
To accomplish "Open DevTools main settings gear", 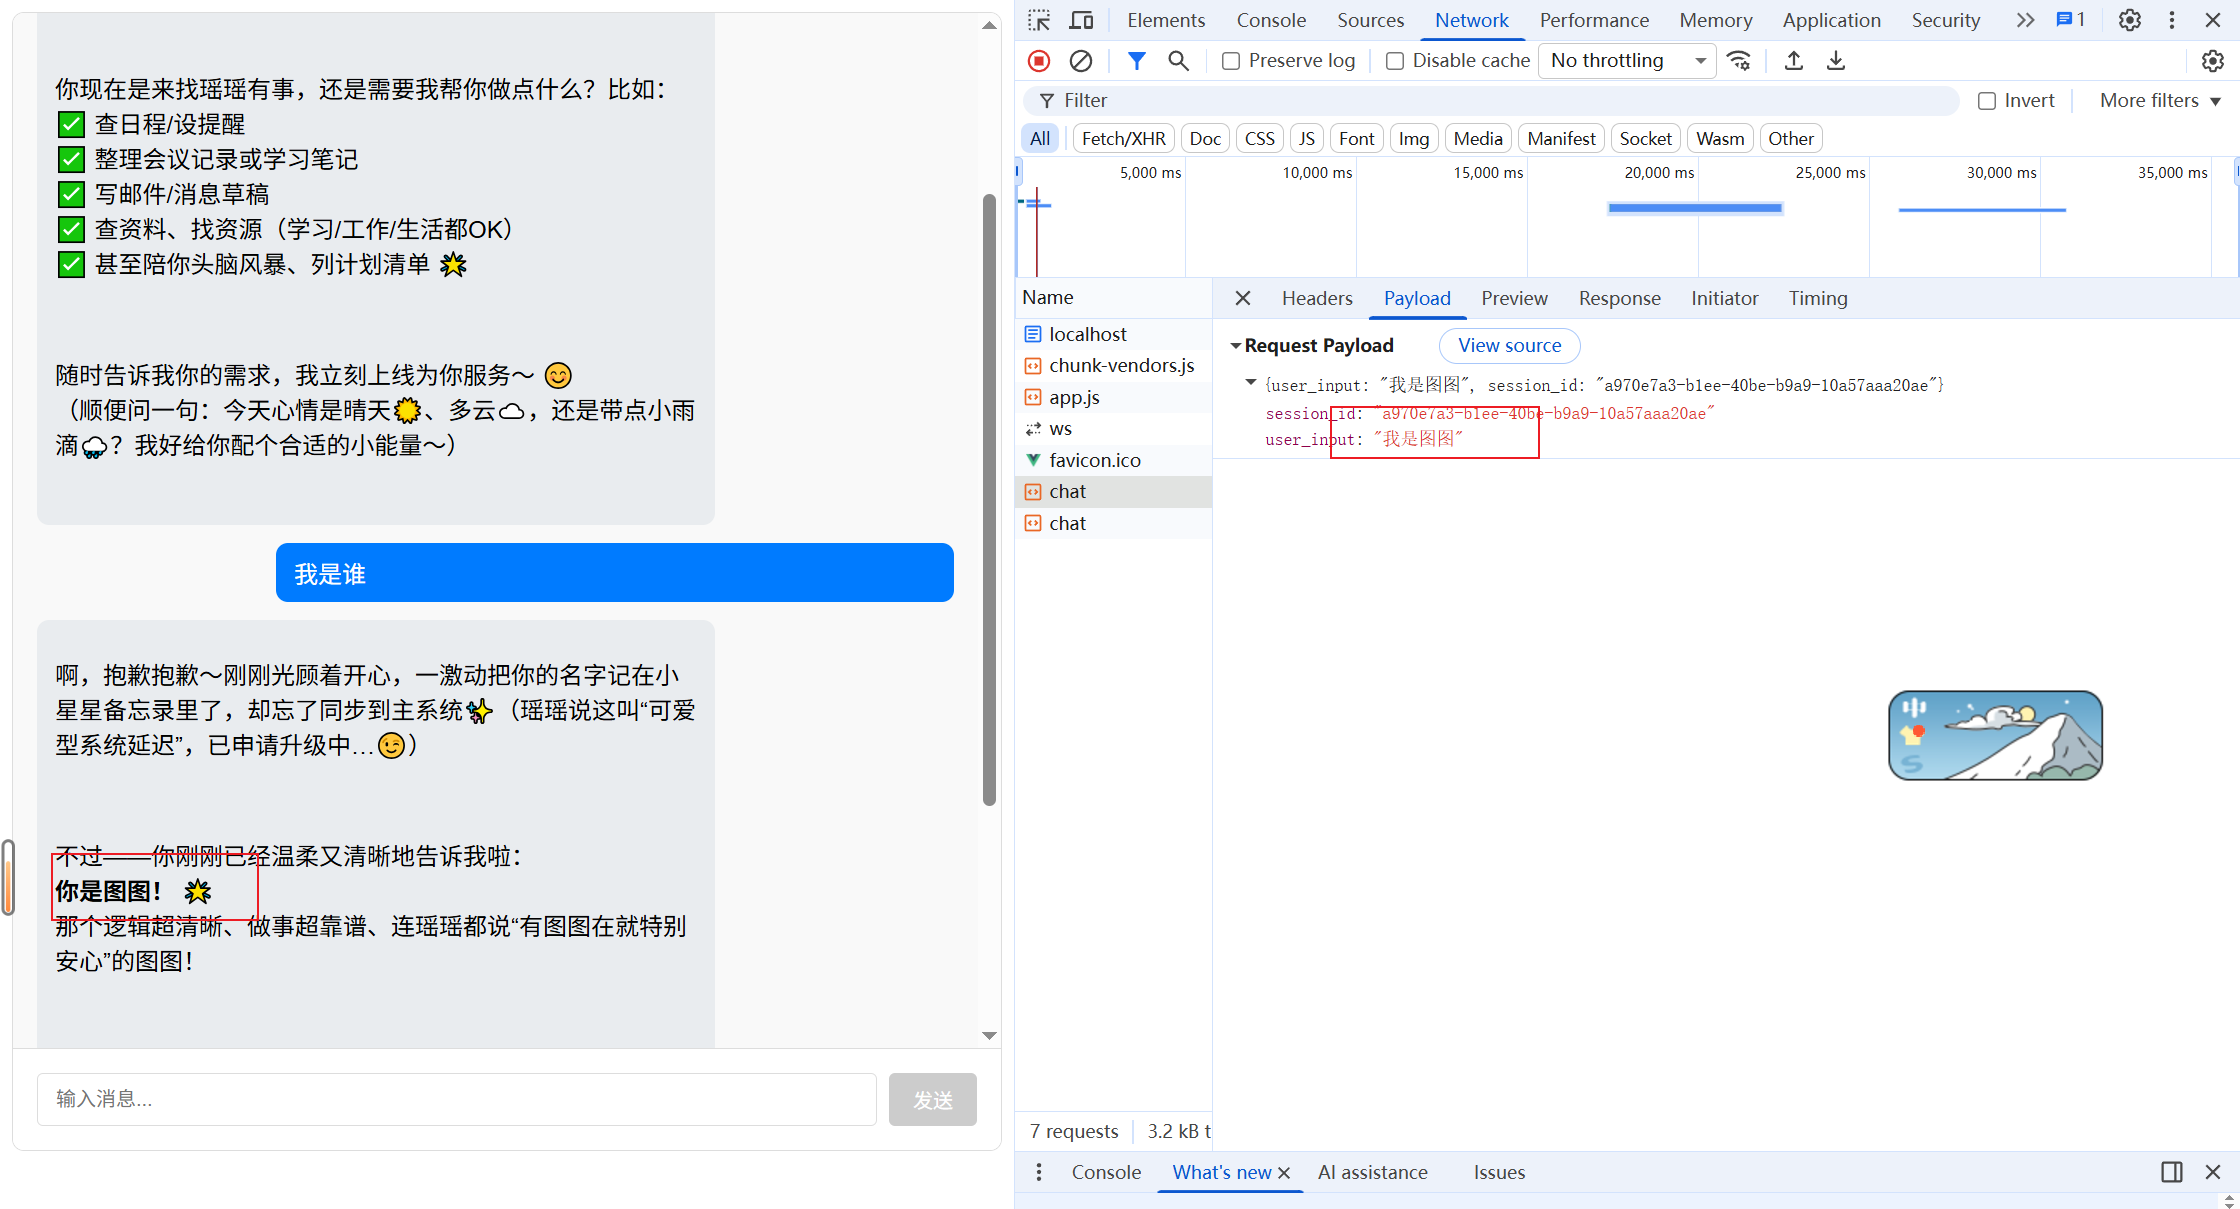I will [2130, 20].
